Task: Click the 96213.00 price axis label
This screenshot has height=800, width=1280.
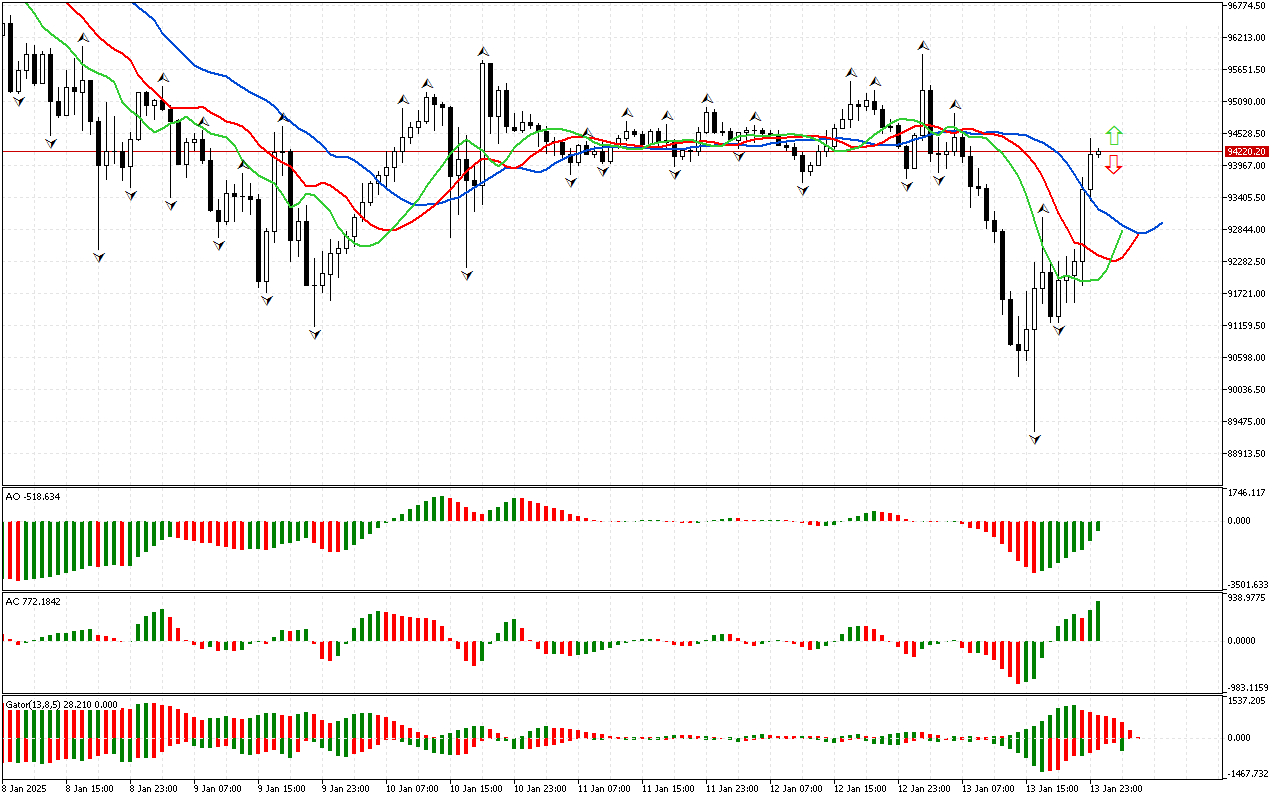Action: coord(1246,37)
